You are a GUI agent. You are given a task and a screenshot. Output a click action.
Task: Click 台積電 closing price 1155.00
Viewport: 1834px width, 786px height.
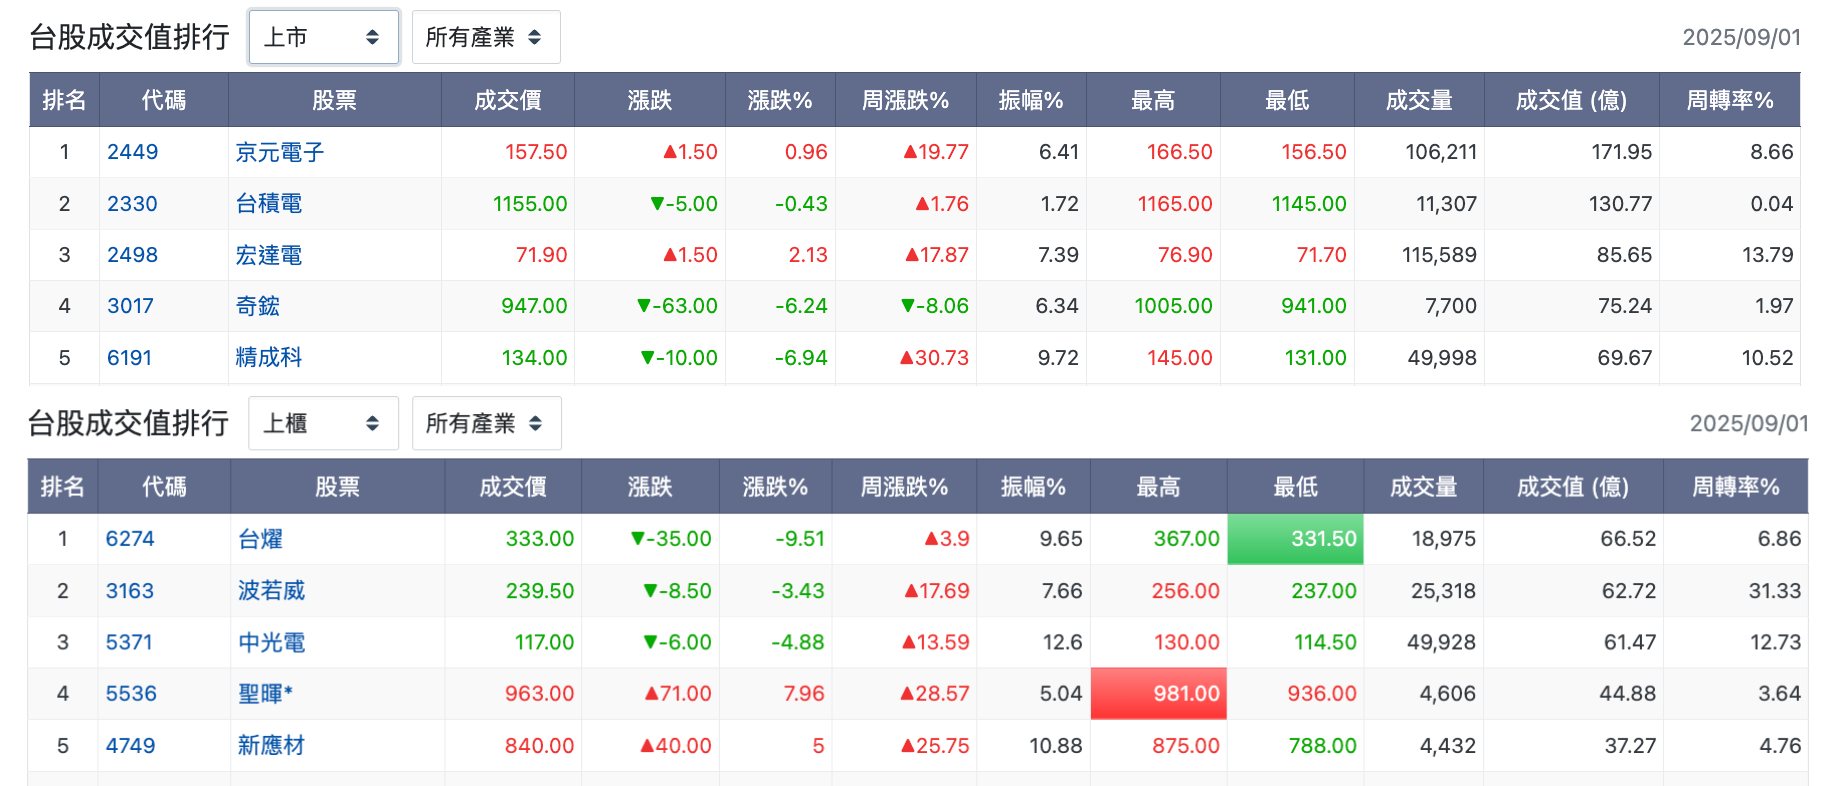[x=530, y=204]
